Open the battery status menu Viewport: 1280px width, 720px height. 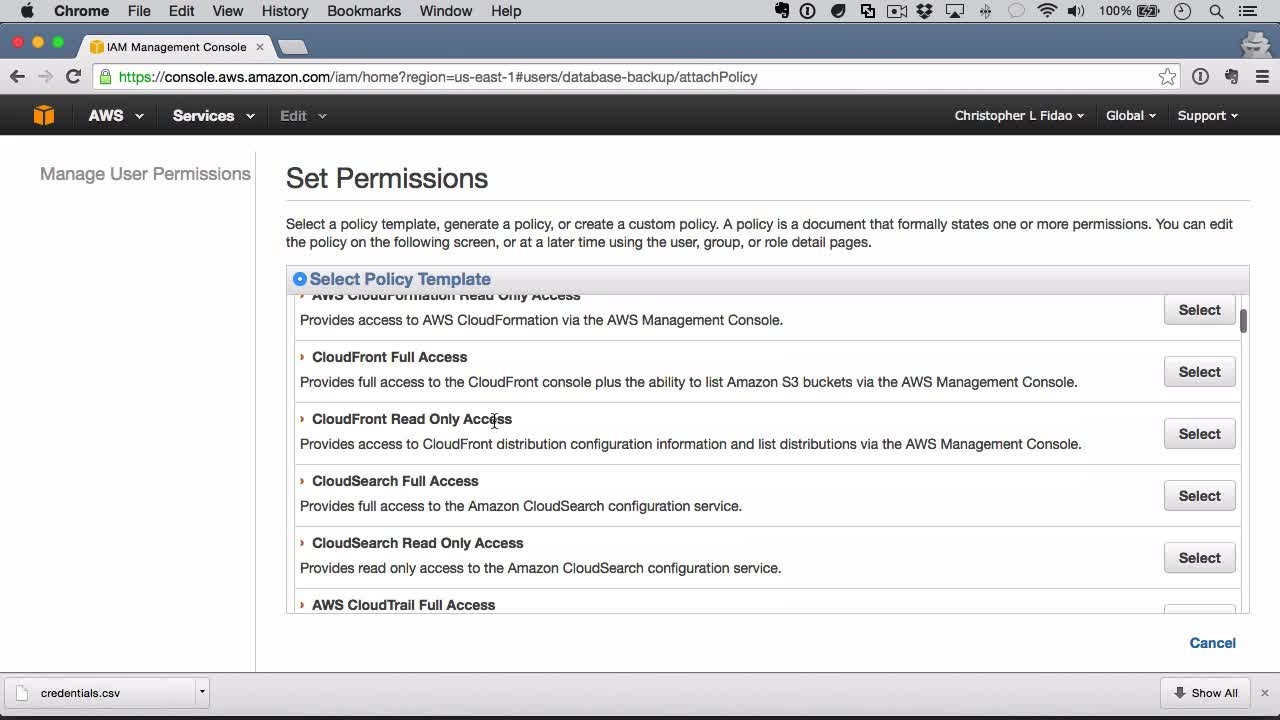pos(1130,11)
